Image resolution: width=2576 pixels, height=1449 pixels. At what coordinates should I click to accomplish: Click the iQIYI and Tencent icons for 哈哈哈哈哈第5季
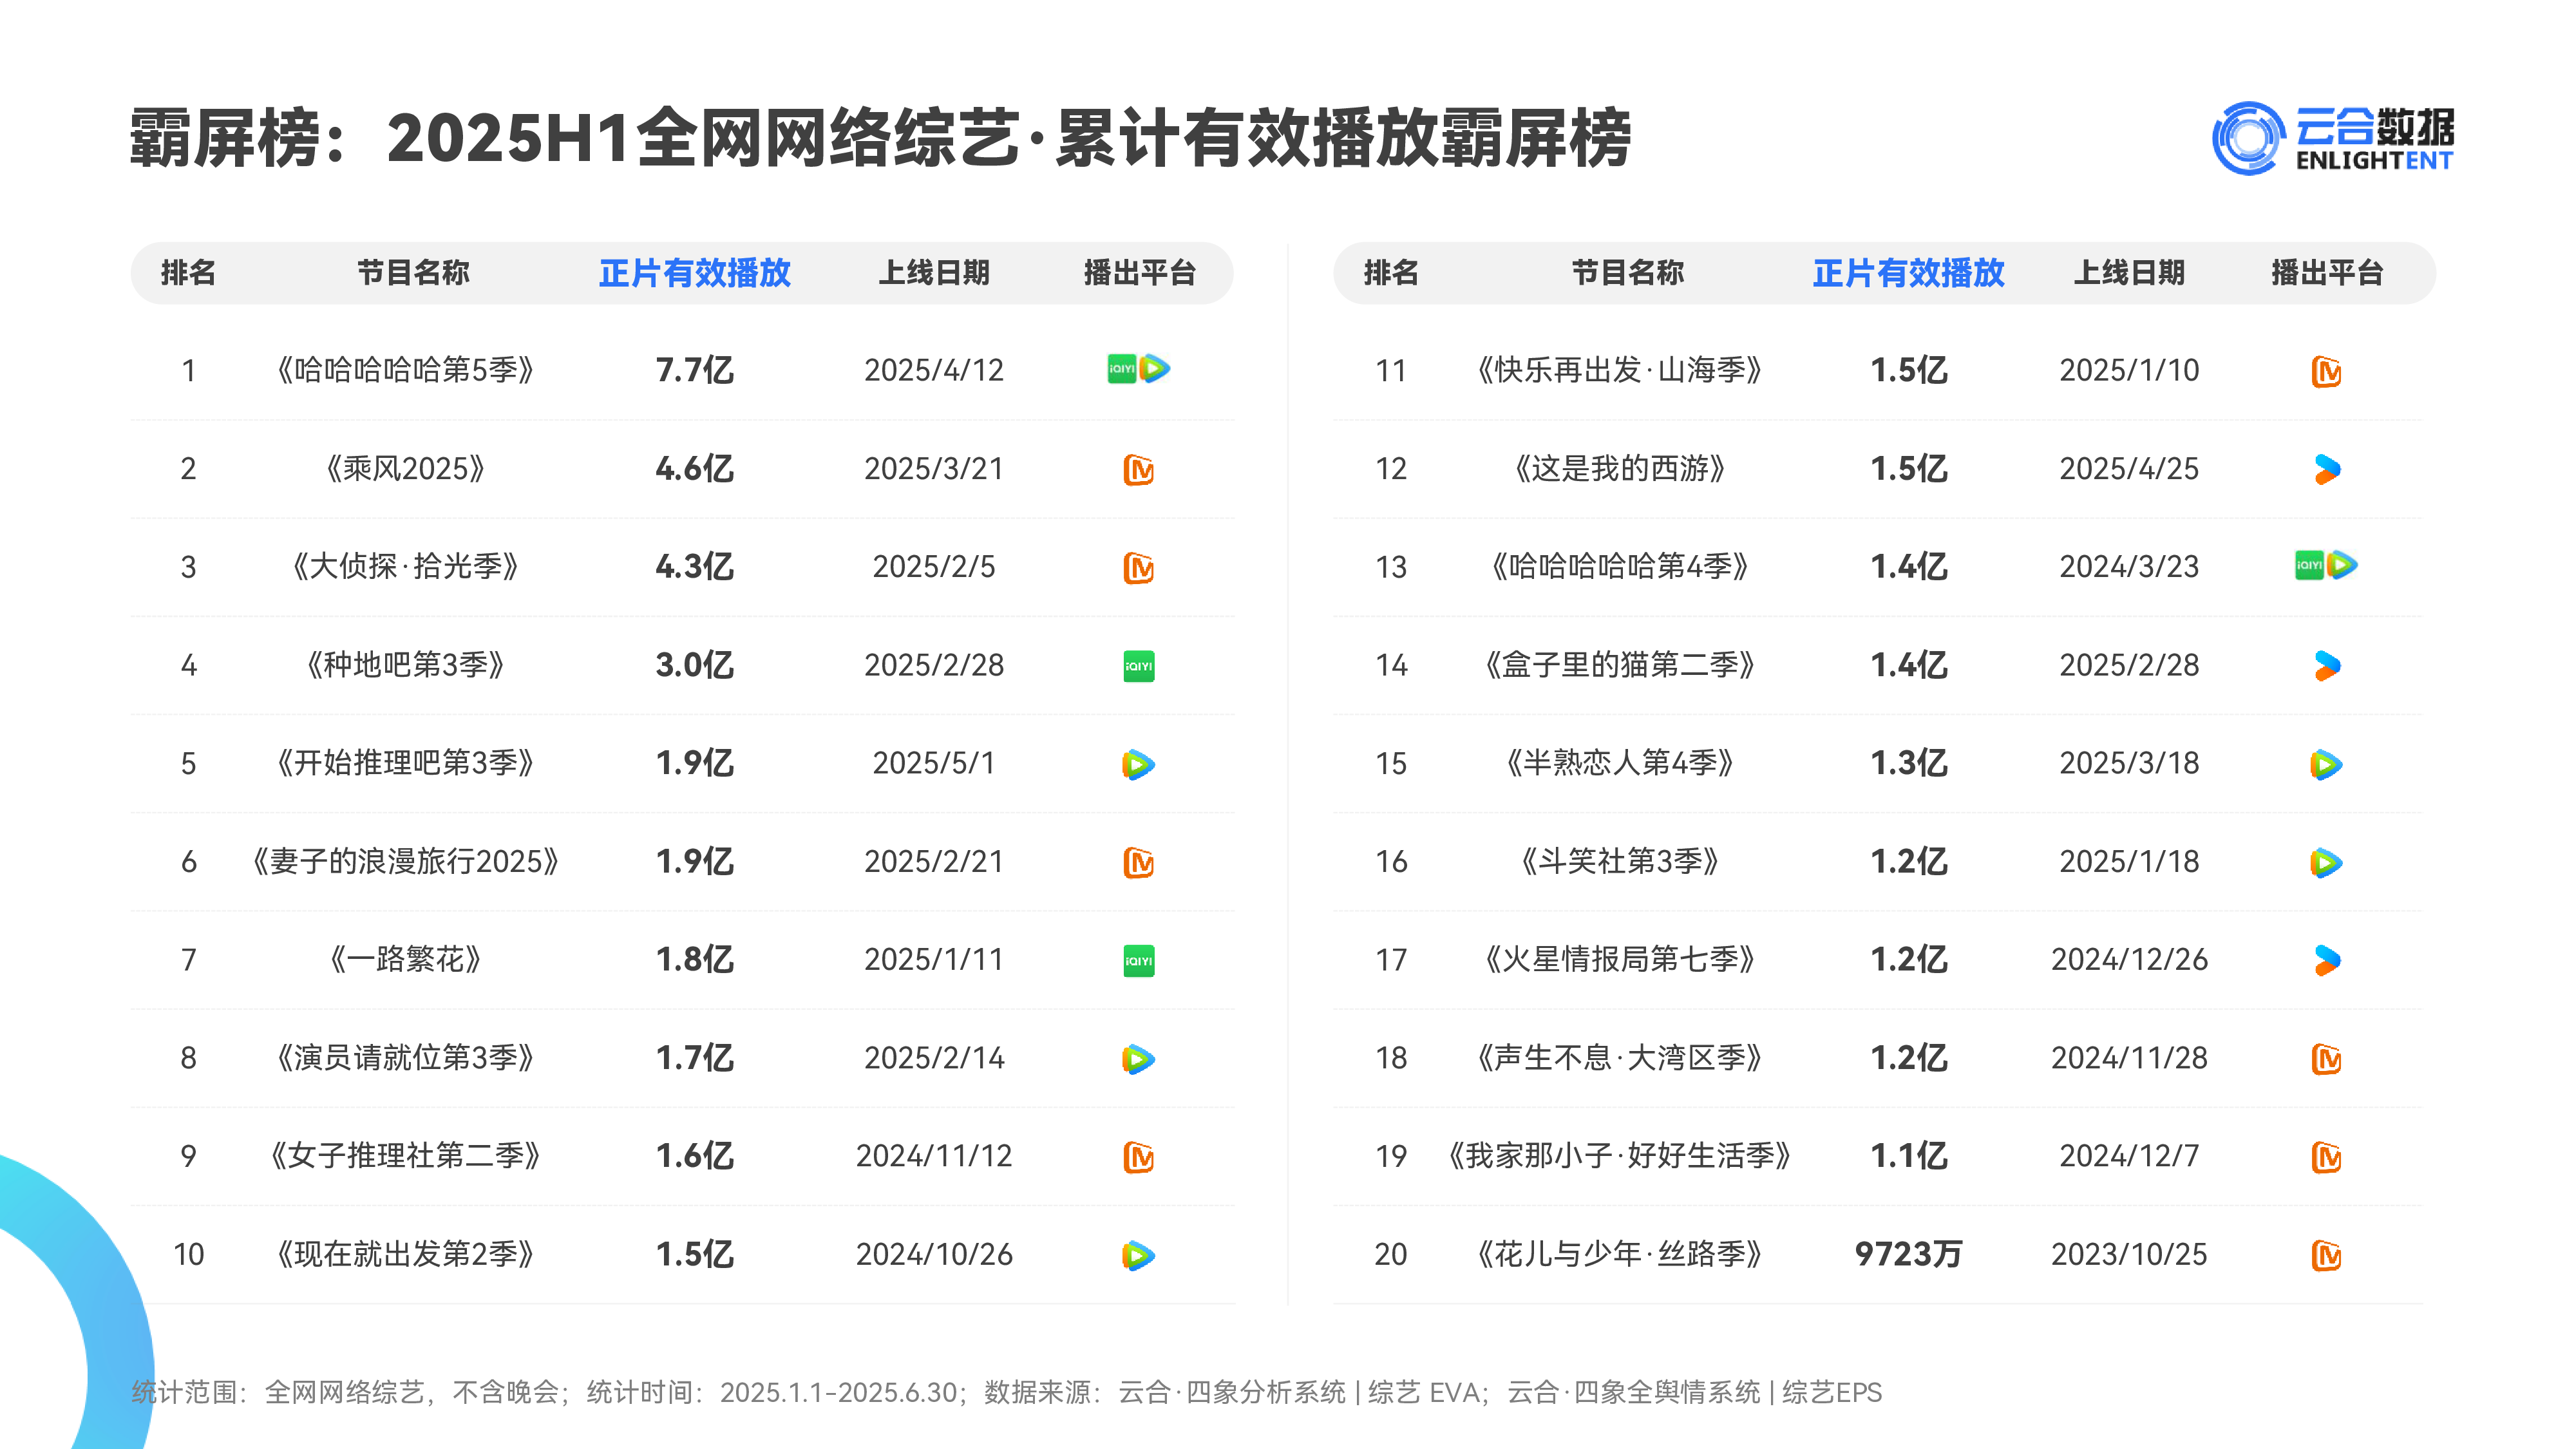point(1138,369)
